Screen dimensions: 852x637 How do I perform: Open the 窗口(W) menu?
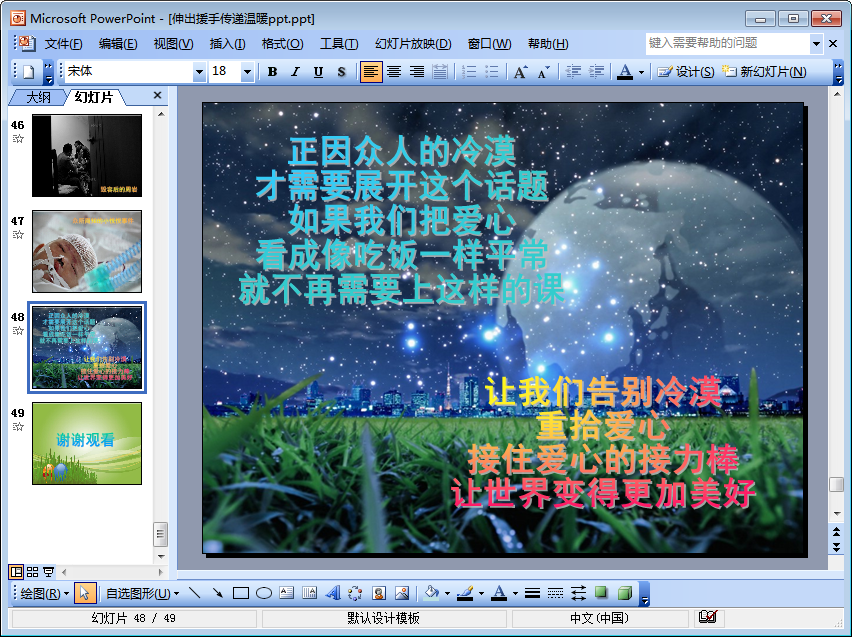489,44
